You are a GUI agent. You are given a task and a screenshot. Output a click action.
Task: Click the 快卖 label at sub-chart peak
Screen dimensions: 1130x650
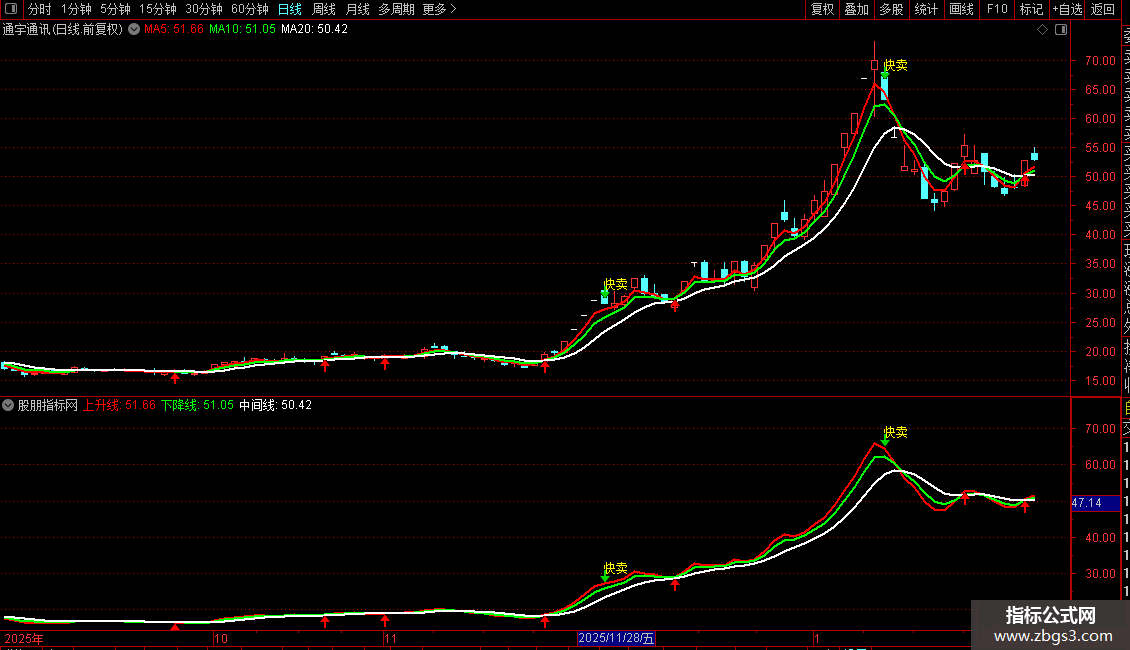896,432
